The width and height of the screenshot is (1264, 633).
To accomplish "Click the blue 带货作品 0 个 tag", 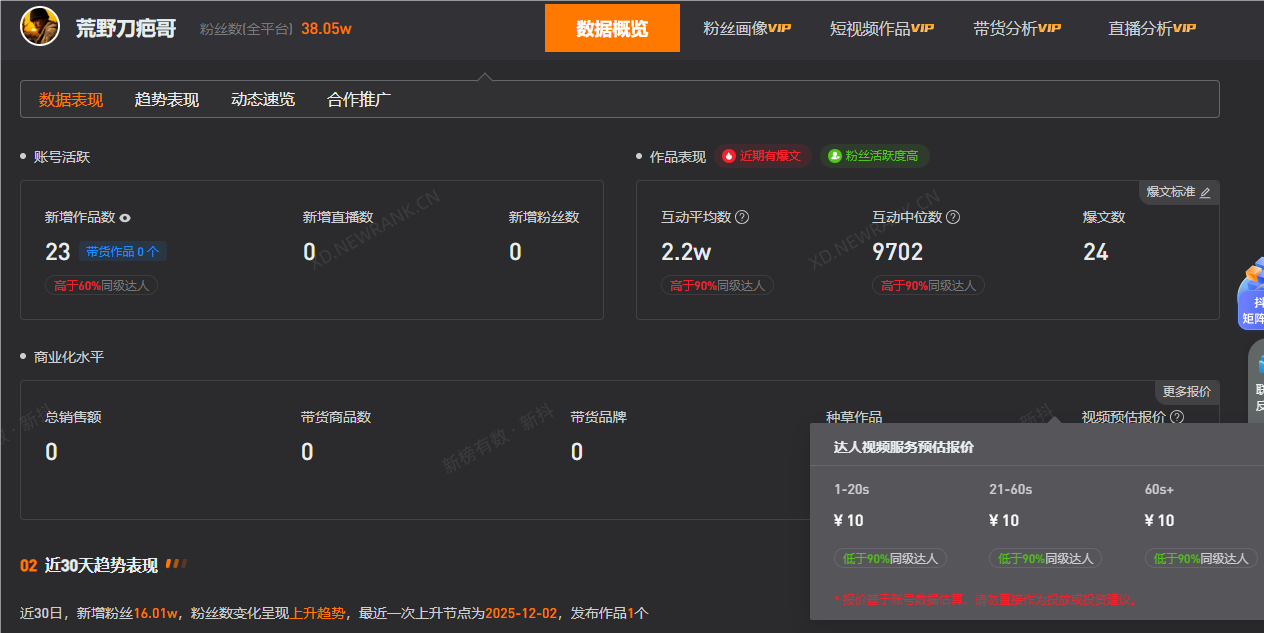I will click(x=122, y=252).
